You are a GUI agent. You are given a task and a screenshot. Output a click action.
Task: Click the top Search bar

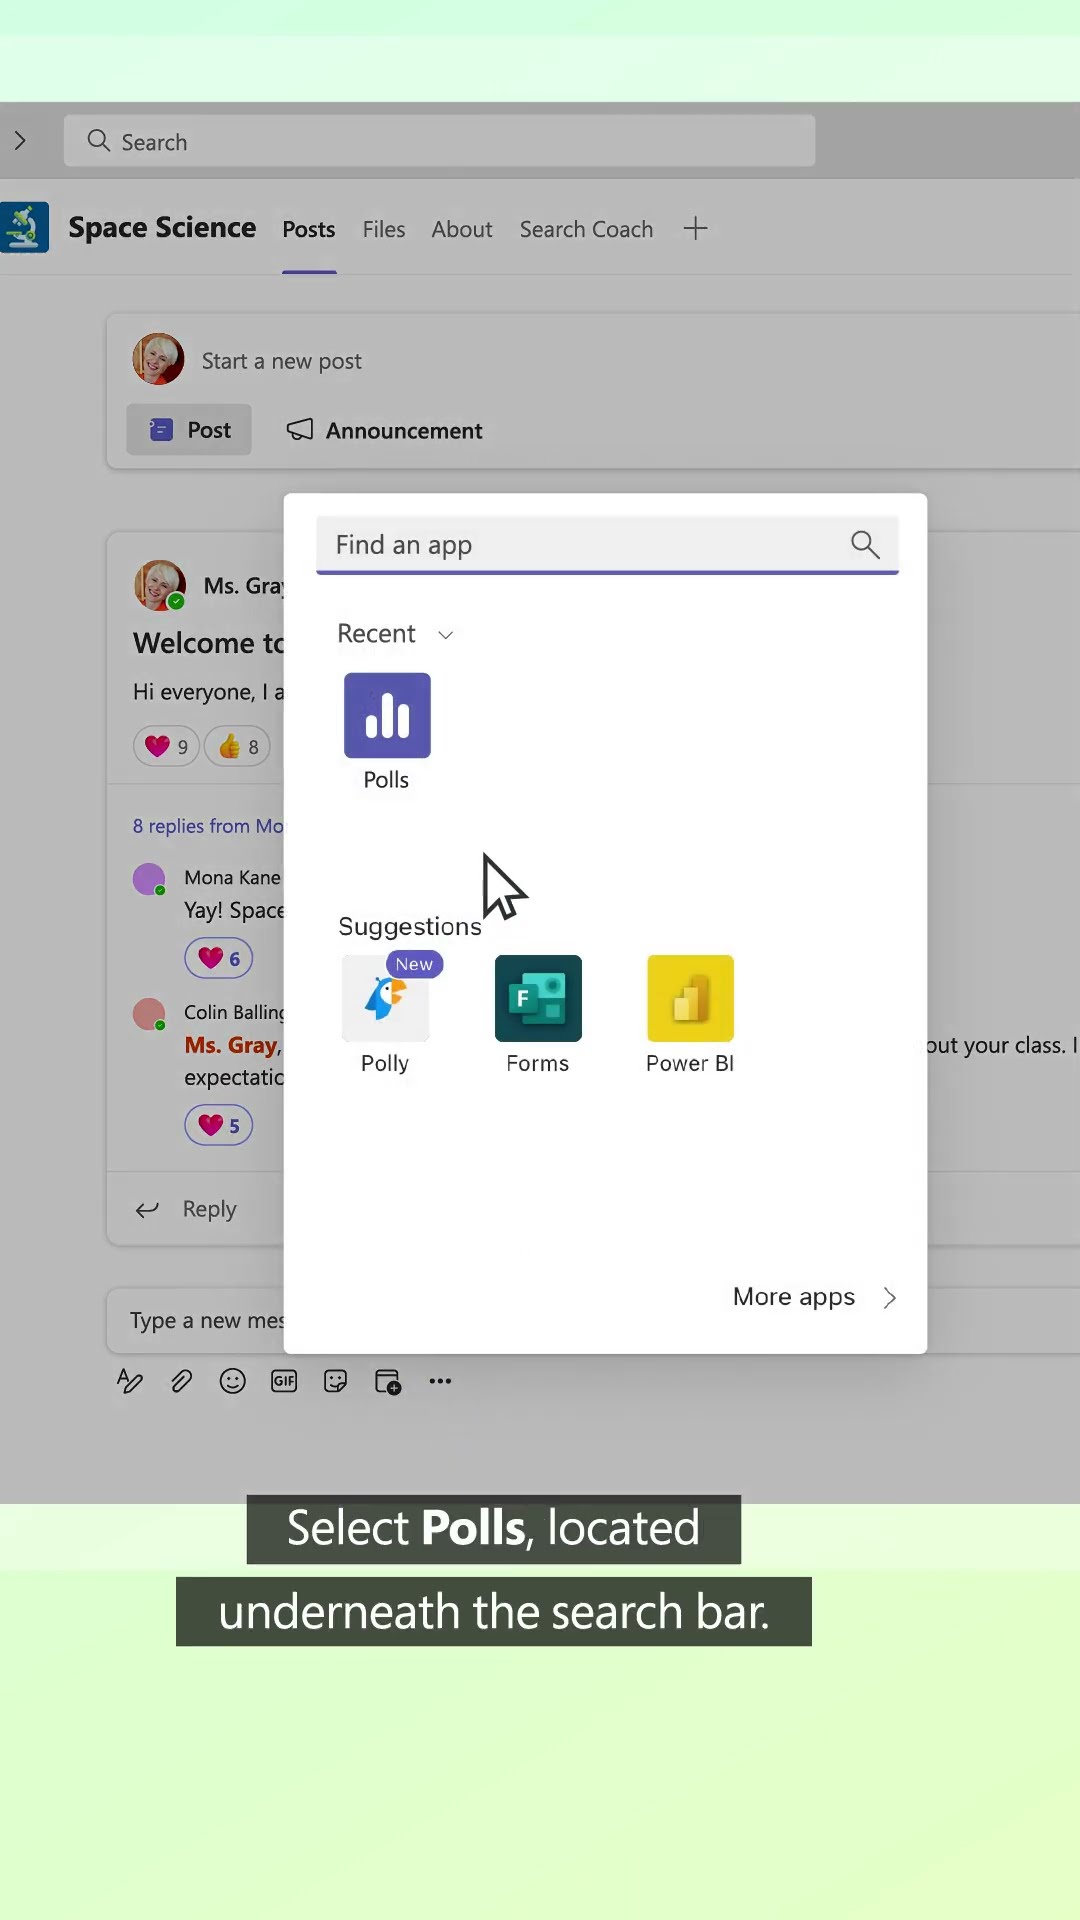(x=440, y=141)
